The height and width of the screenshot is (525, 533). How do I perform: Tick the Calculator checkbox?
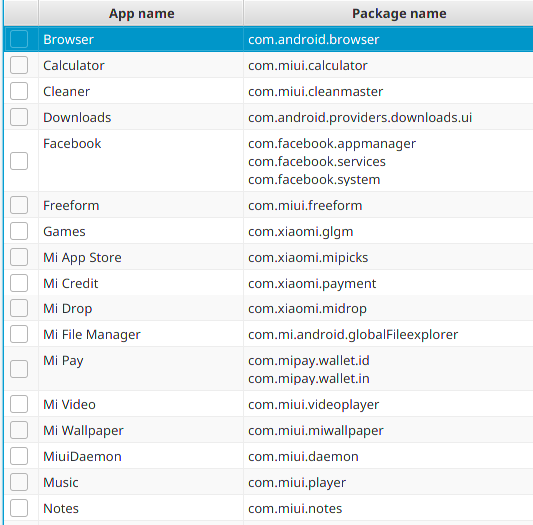click(19, 65)
